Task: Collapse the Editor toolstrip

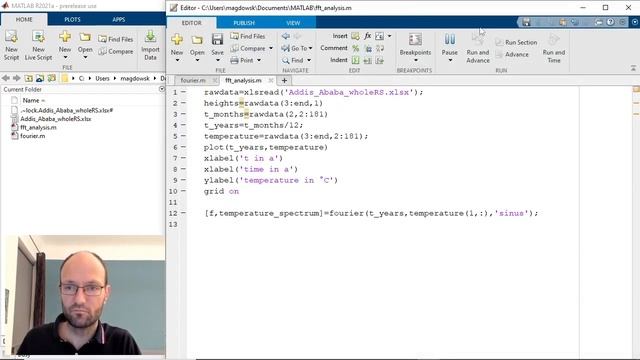Action: [633, 68]
